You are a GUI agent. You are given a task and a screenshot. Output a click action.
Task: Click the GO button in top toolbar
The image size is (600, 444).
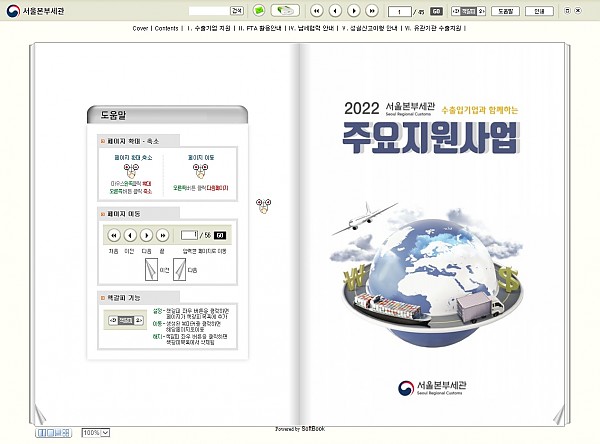[x=436, y=11]
